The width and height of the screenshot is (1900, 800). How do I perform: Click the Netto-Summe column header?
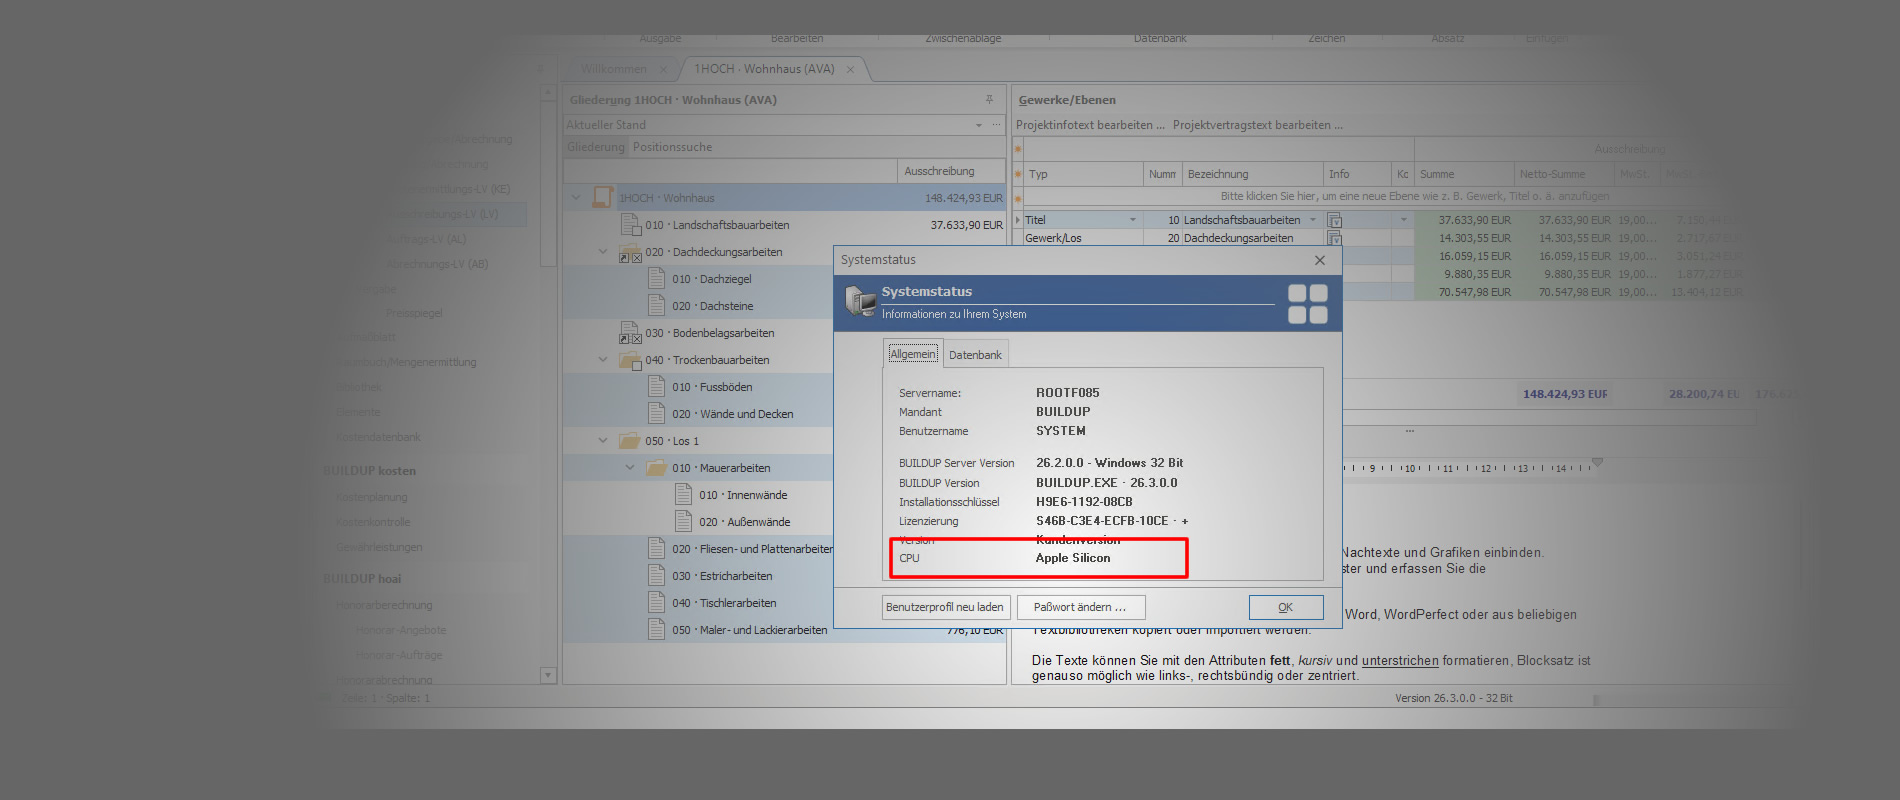coord(1564,174)
